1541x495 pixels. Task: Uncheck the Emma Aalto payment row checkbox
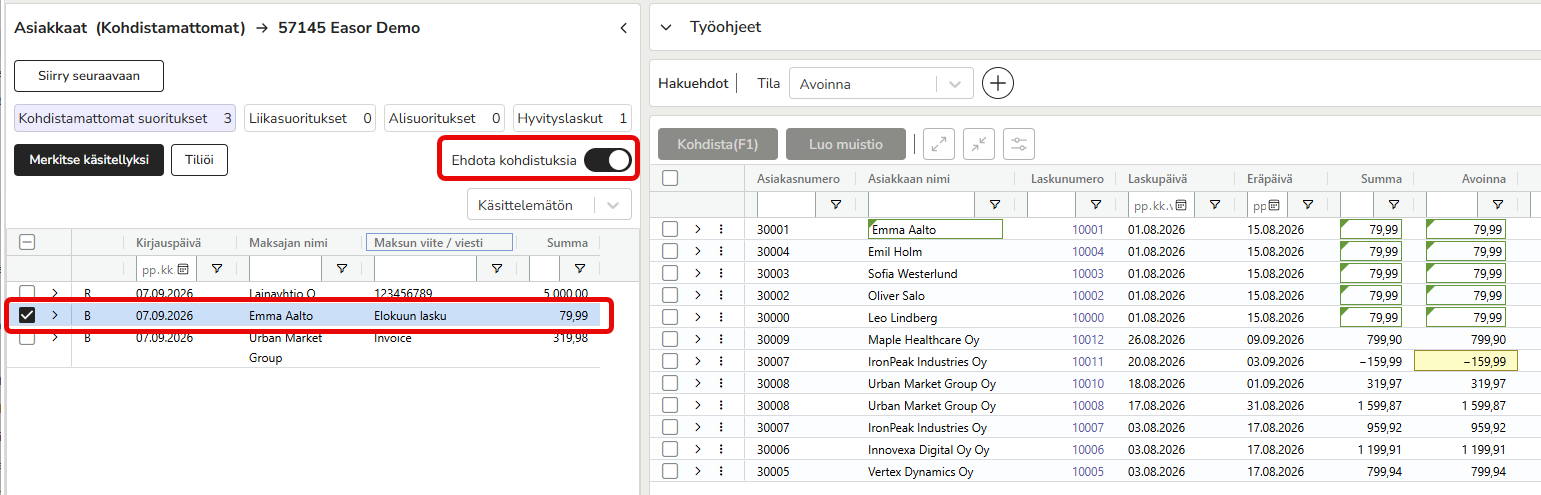28,315
